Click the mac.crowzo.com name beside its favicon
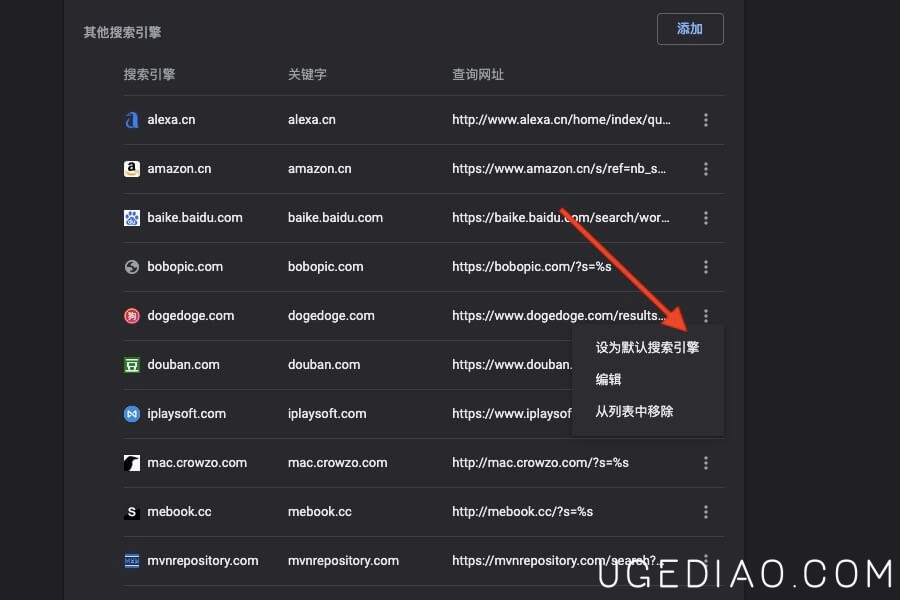 click(x=197, y=463)
